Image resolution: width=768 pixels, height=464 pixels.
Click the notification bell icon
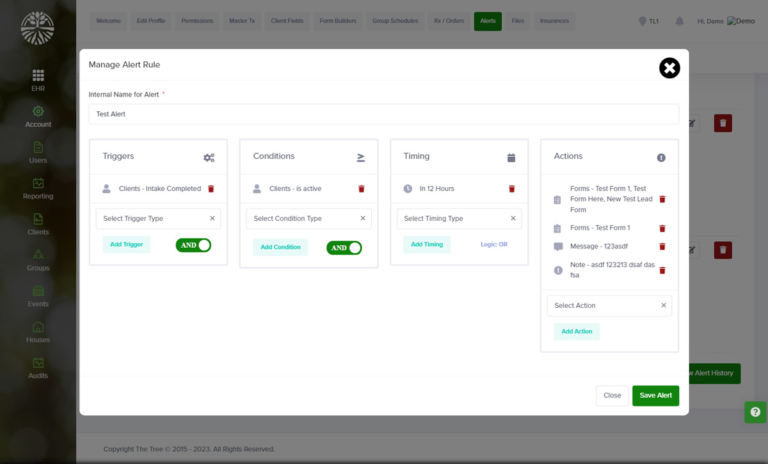tap(679, 21)
